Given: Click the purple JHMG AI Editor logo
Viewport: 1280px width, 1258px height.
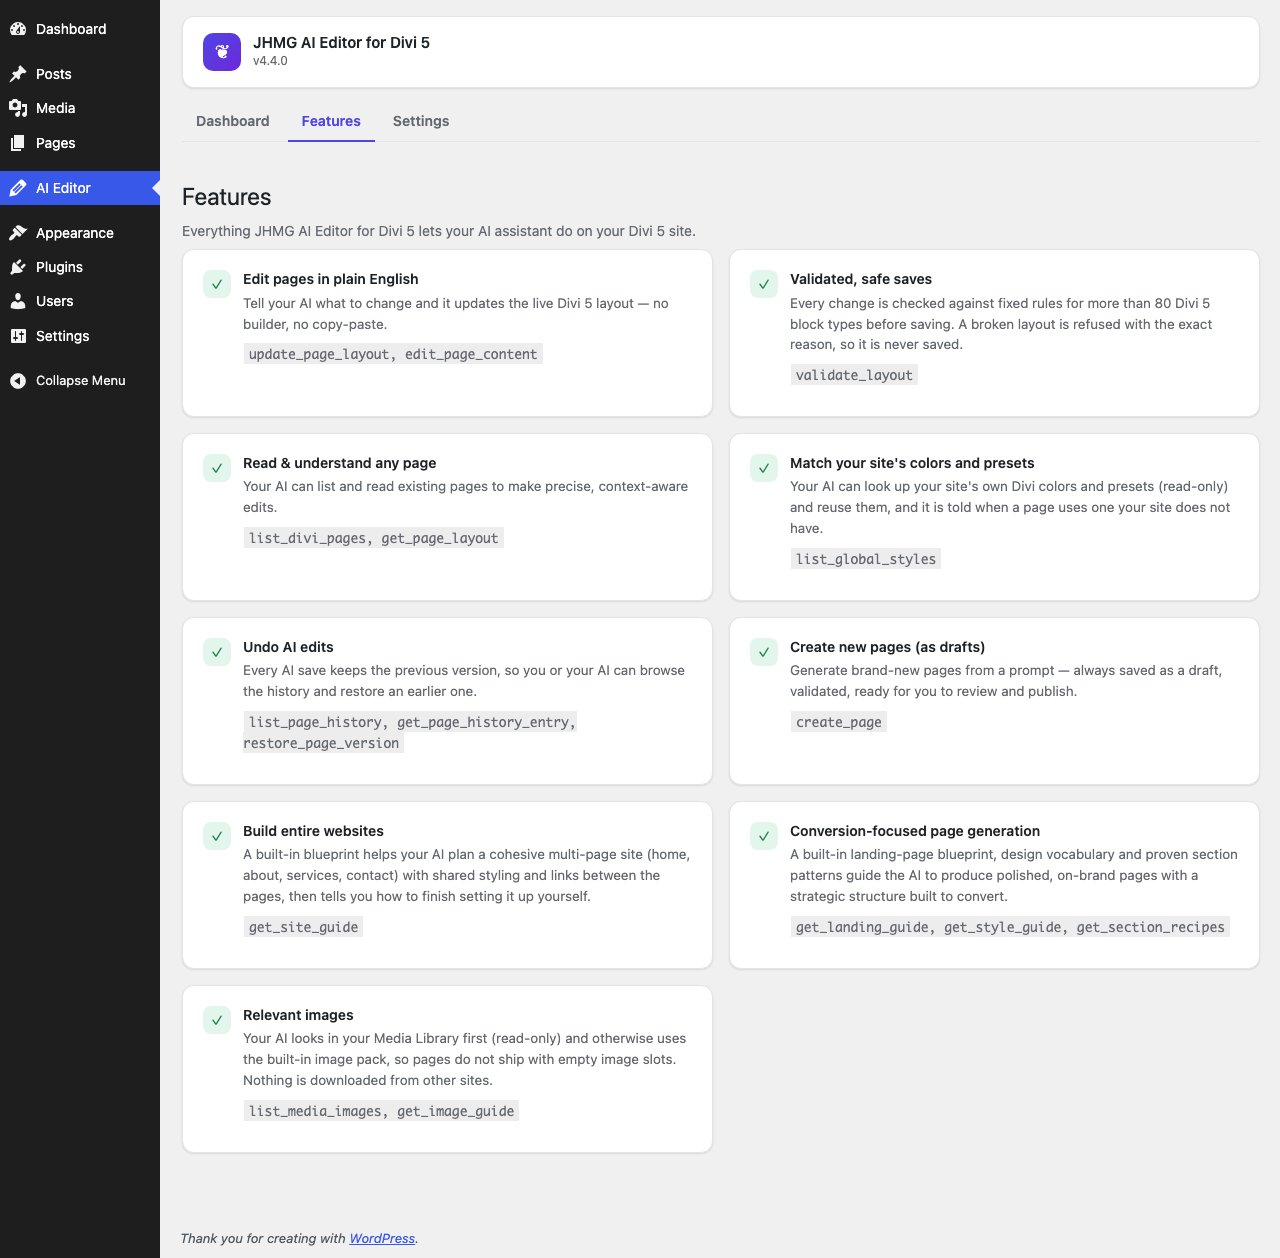Looking at the screenshot, I should 222,52.
